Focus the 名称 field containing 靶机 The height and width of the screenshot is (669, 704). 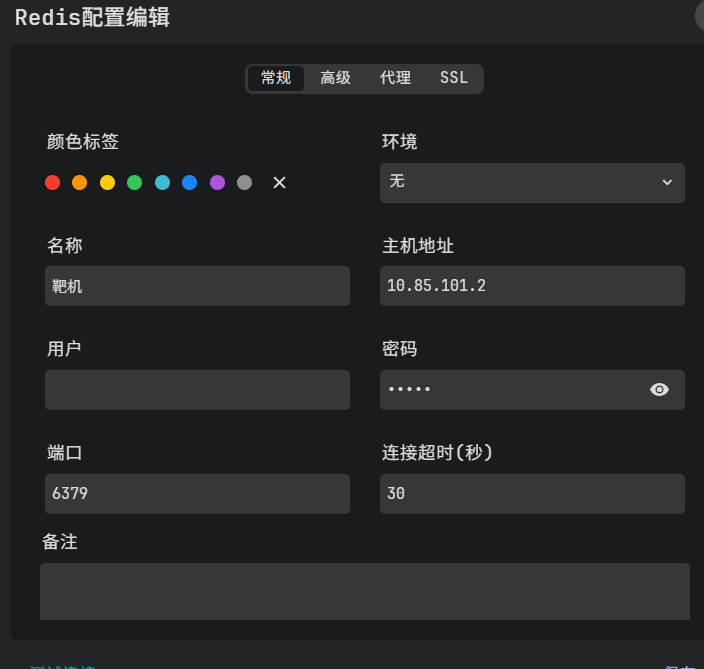pyautogui.click(x=197, y=286)
